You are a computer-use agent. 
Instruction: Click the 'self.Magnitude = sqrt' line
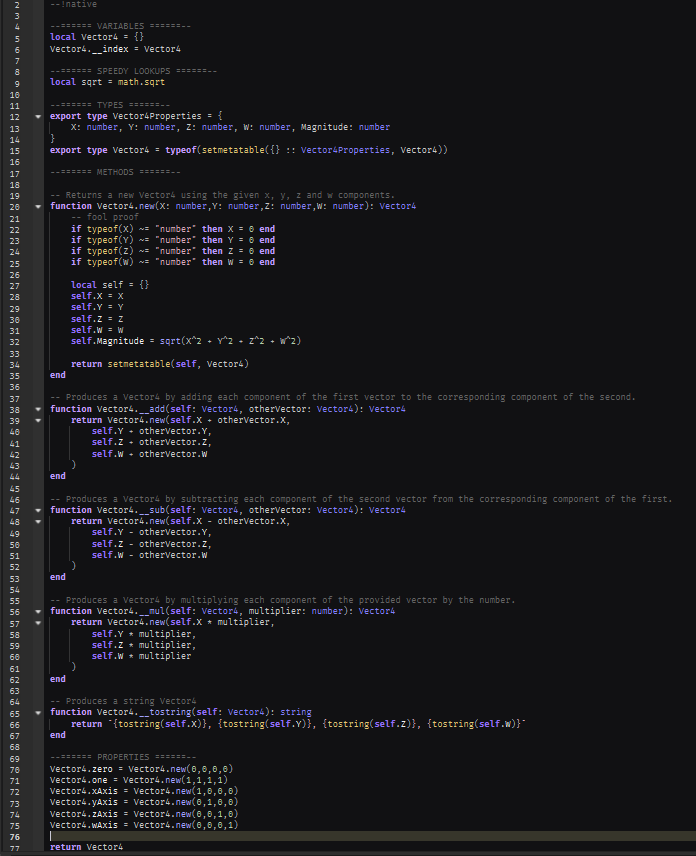pos(186,341)
